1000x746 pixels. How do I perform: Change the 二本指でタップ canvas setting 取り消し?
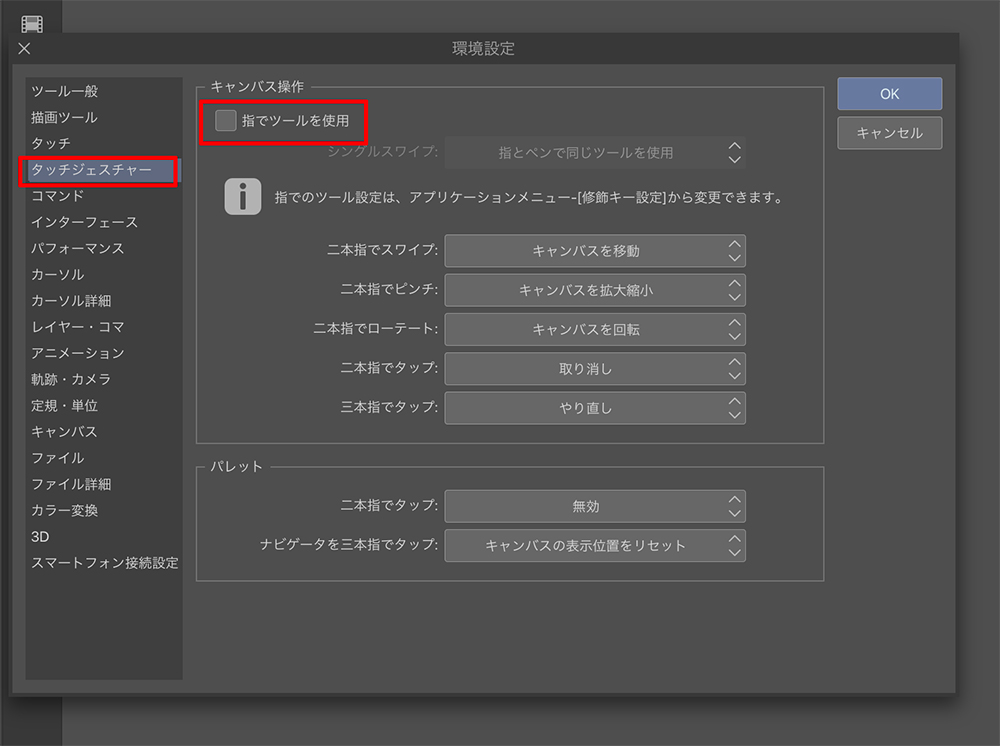click(594, 368)
